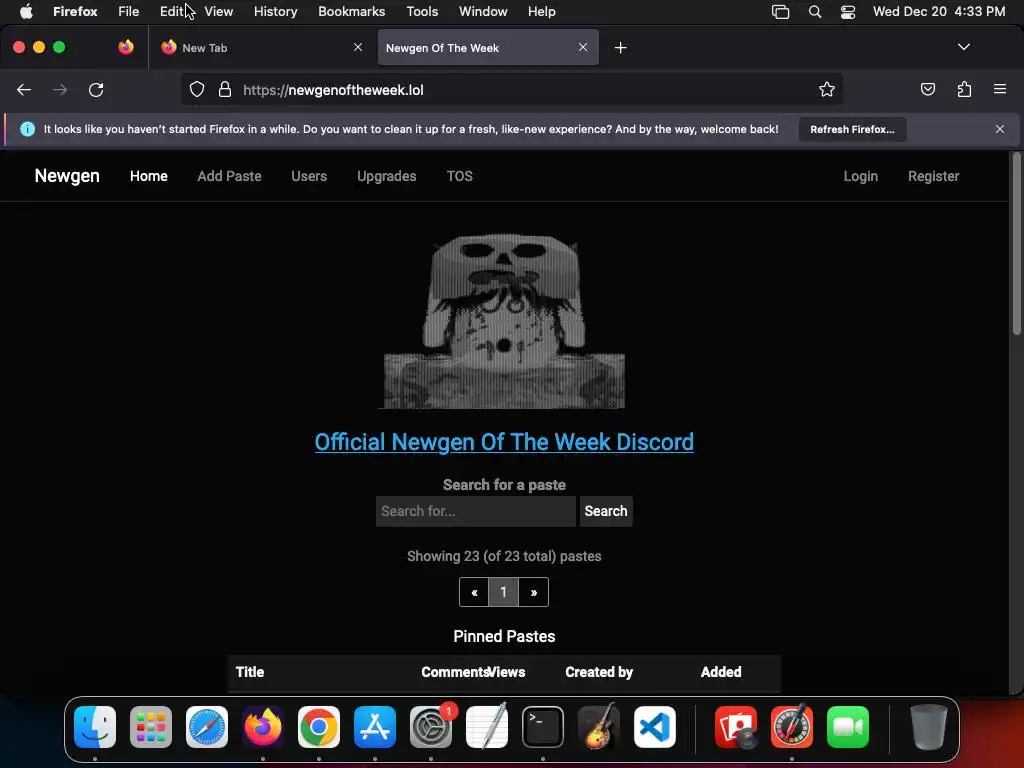Open the Extensions puzzle-piece icon
This screenshot has width=1024, height=768.
coord(964,89)
